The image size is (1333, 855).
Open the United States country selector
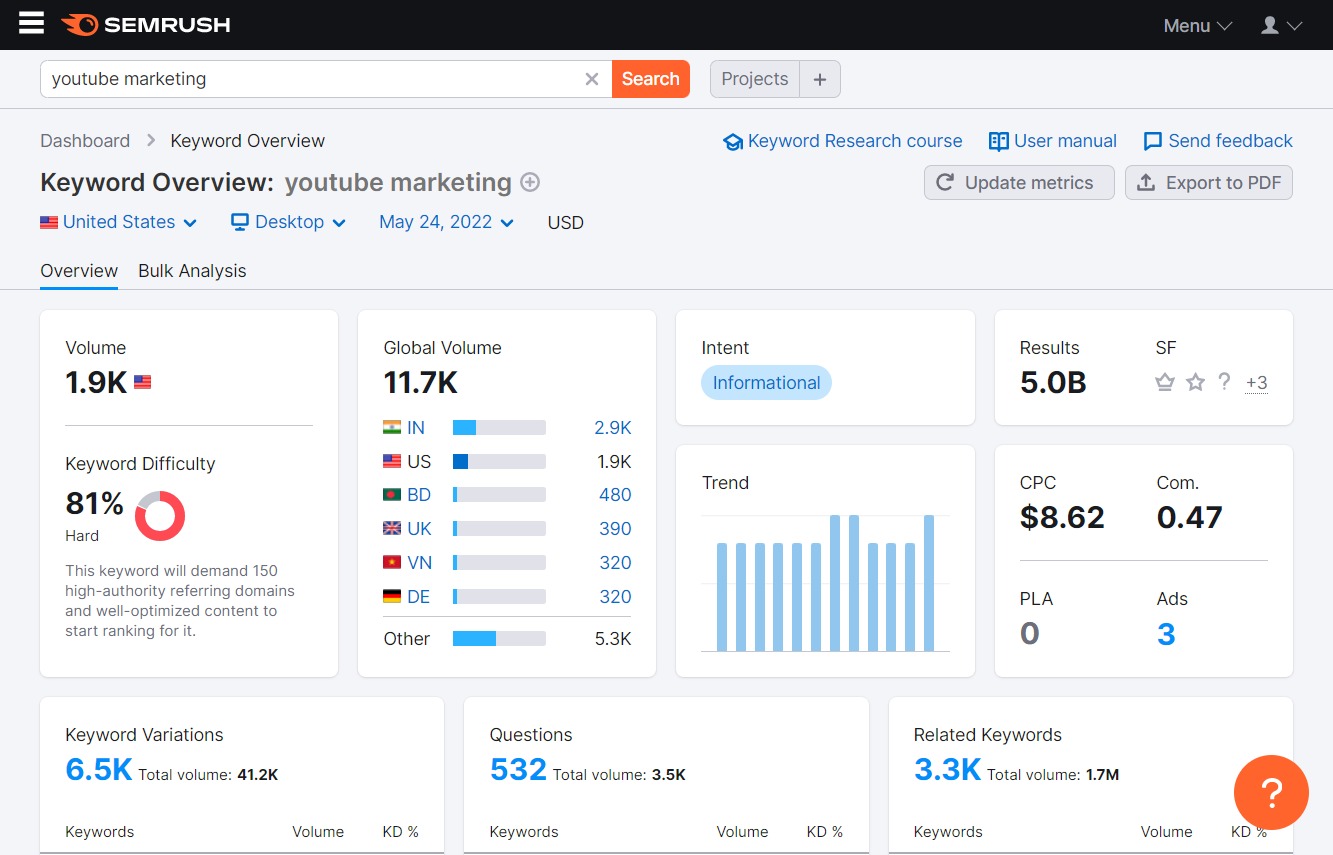click(119, 222)
